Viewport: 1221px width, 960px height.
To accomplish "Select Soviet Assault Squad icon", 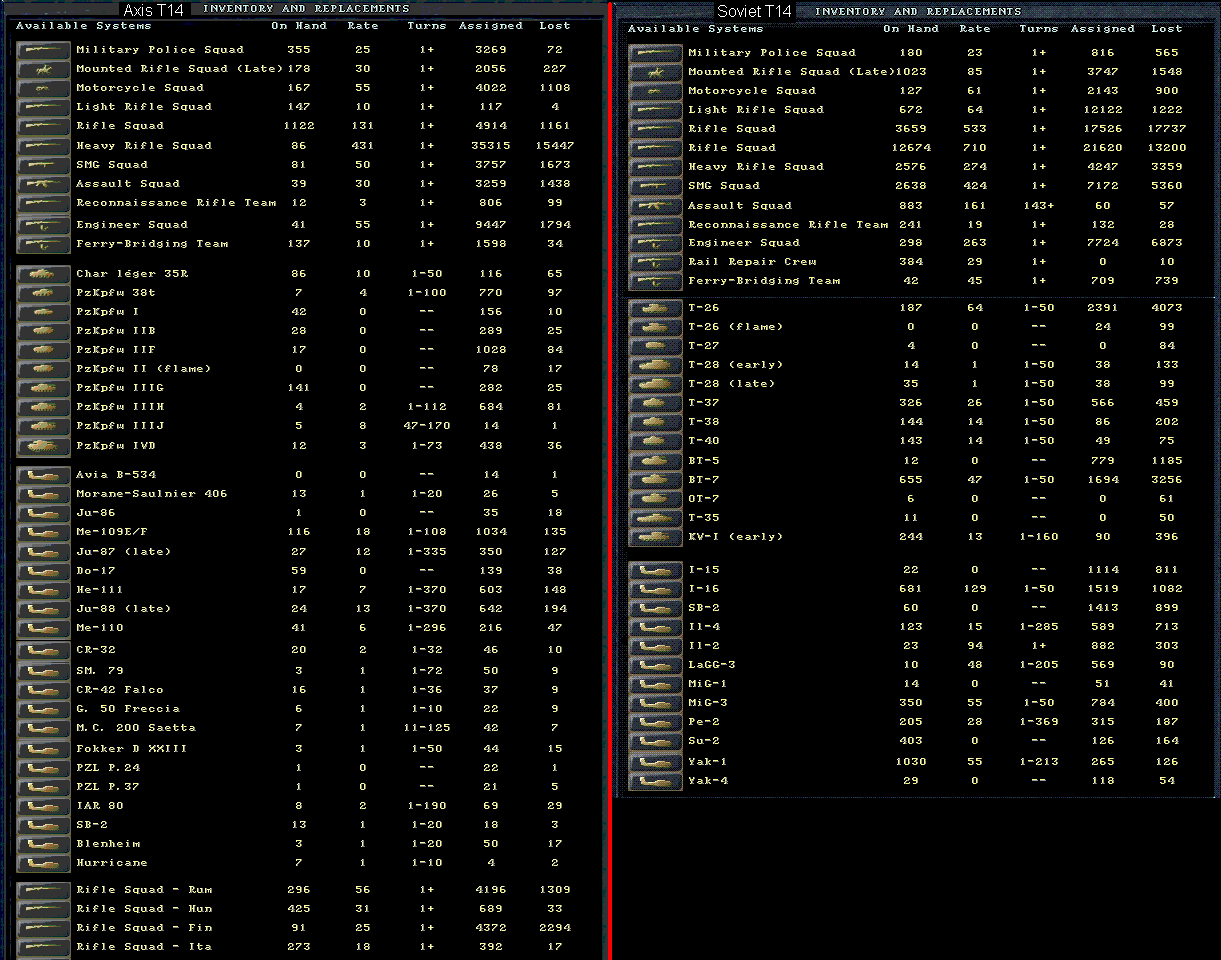I will [x=656, y=206].
